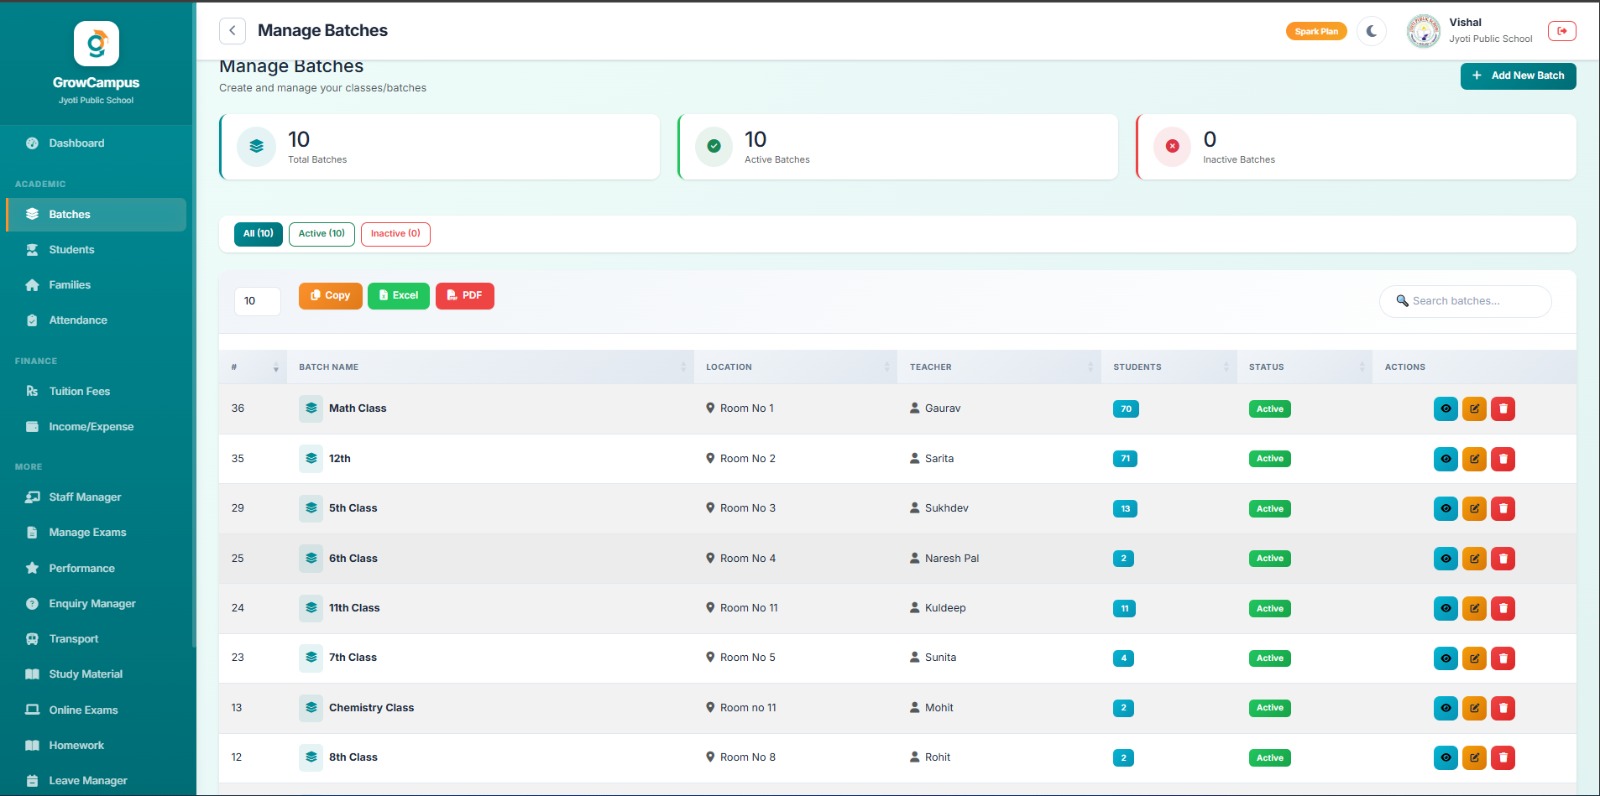Screen dimensions: 1600x796
Task: Click the logout icon in the header
Action: click(1561, 31)
